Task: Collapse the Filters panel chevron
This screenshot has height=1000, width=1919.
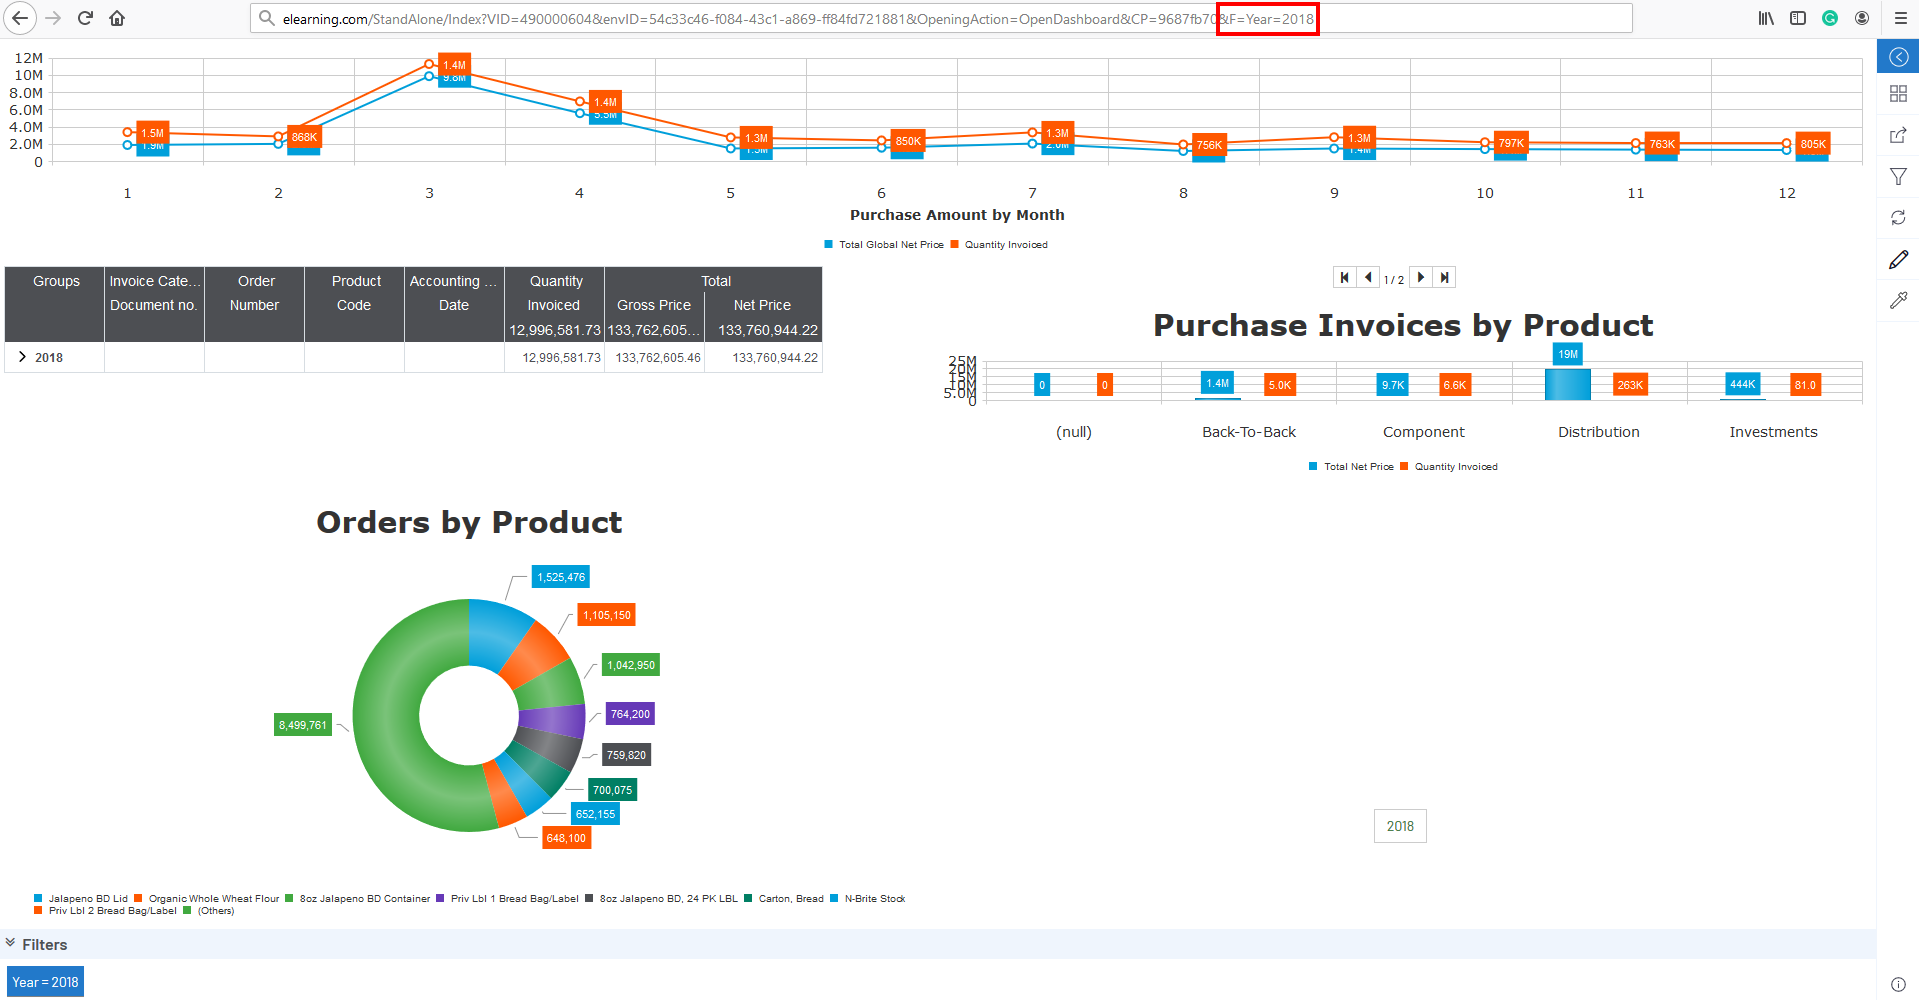Action: (11, 943)
